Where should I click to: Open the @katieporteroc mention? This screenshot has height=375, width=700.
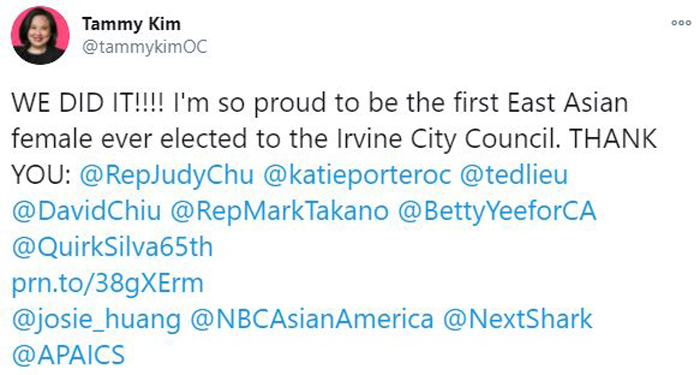tap(357, 175)
